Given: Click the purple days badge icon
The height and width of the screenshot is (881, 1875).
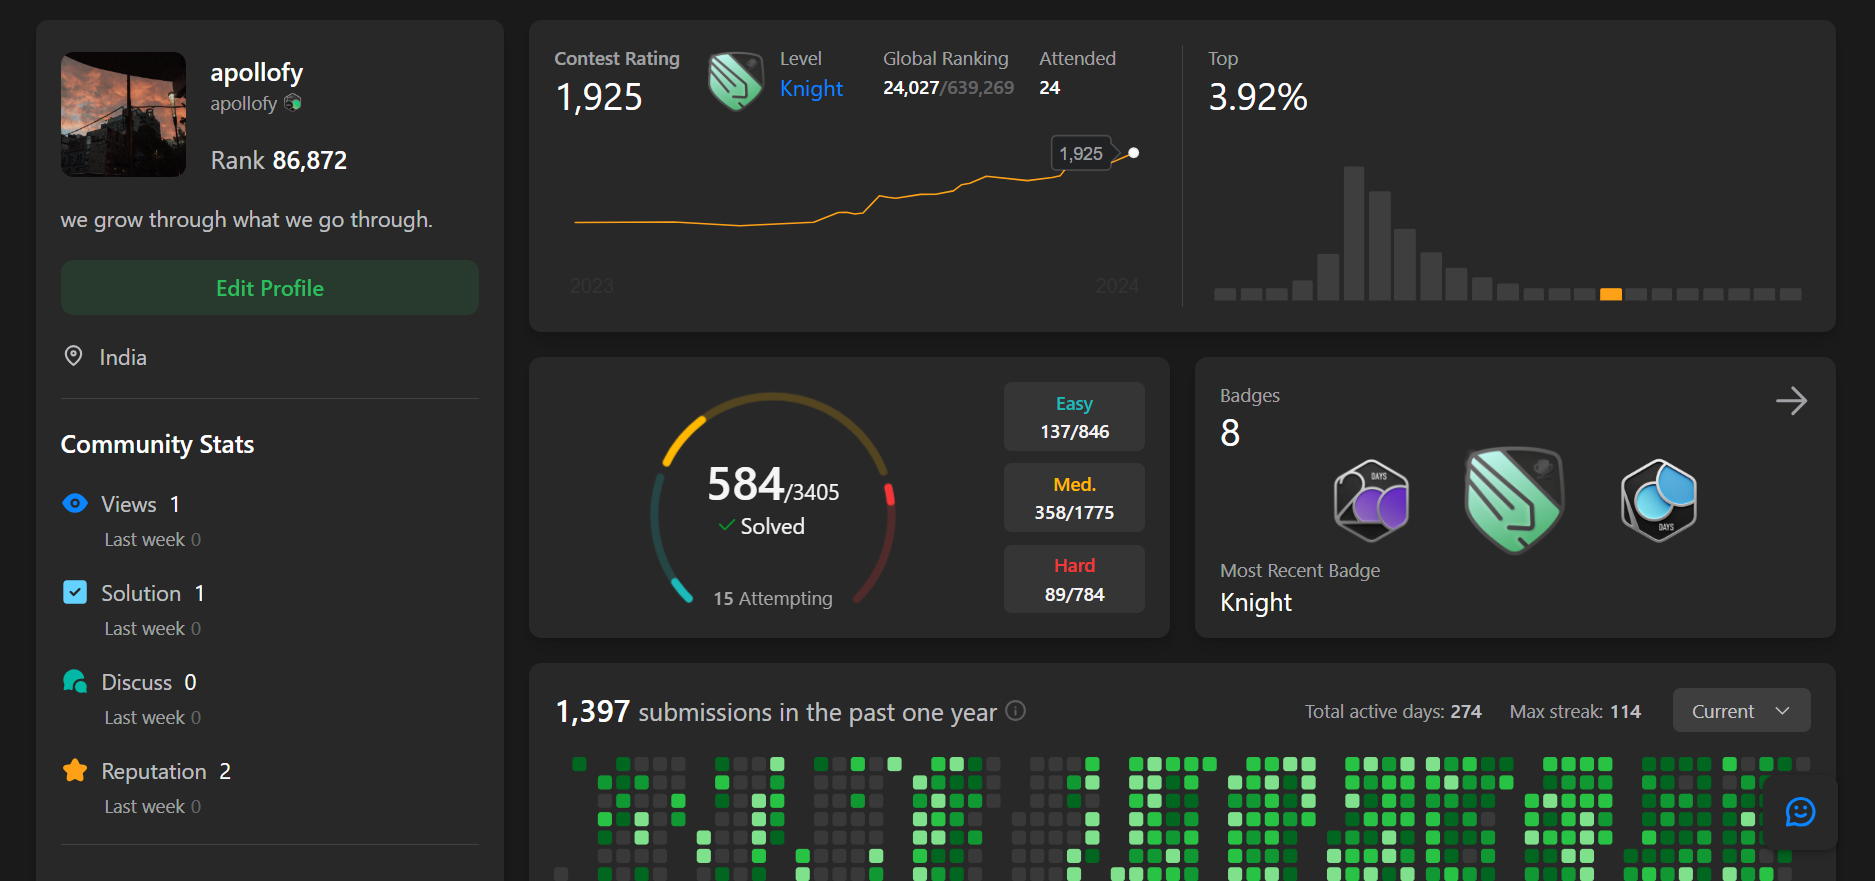Looking at the screenshot, I should tap(1371, 500).
